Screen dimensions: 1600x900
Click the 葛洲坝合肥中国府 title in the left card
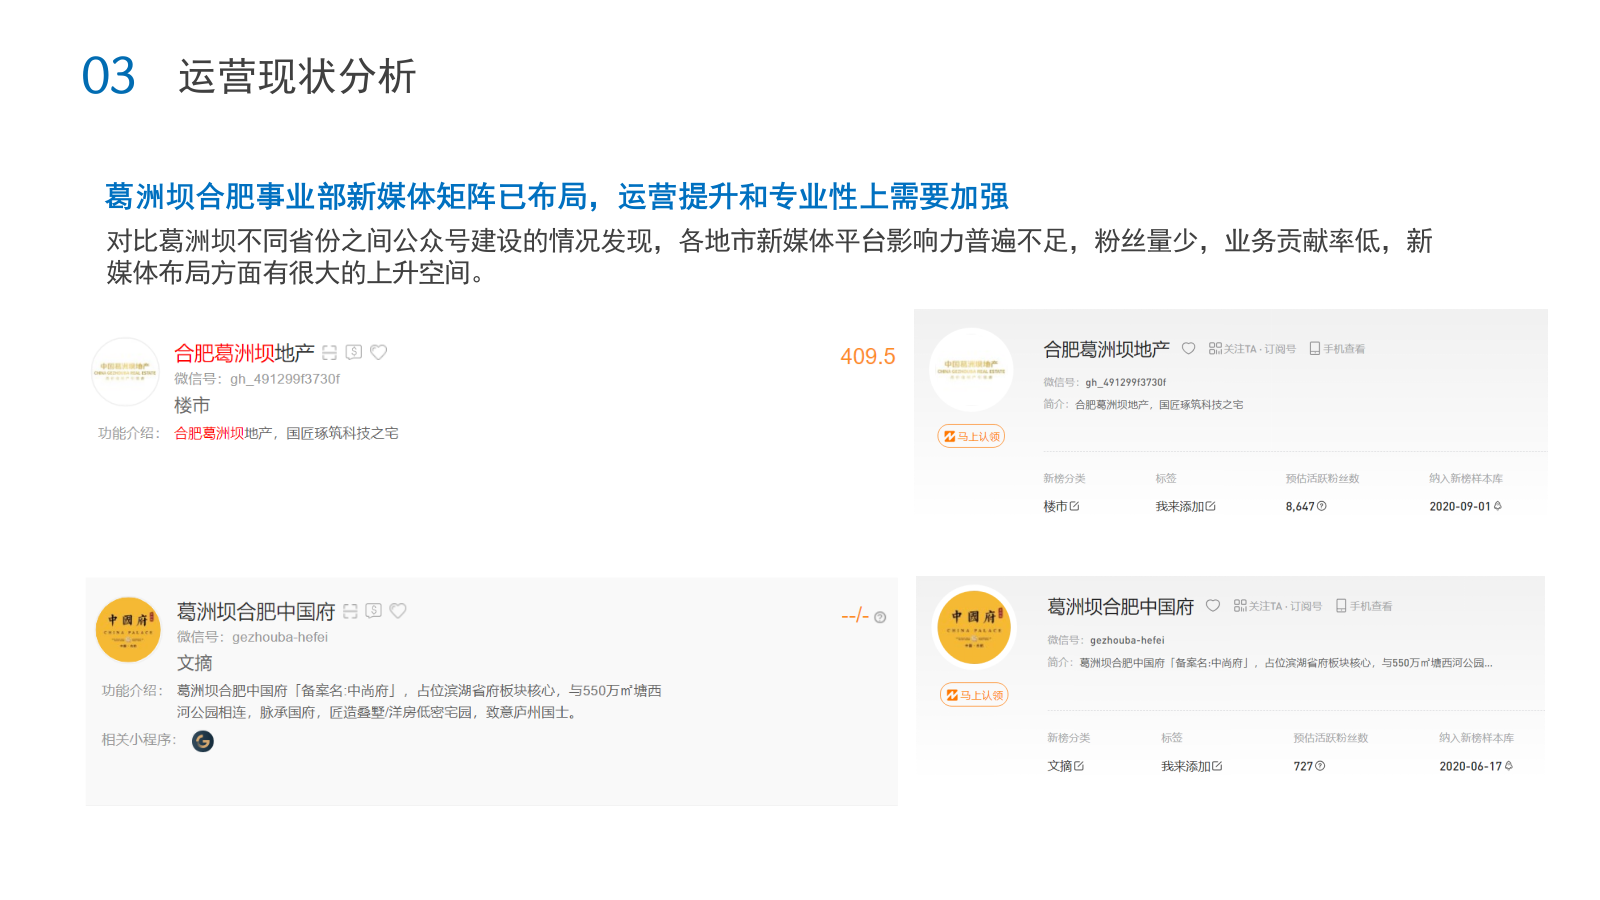click(x=256, y=611)
